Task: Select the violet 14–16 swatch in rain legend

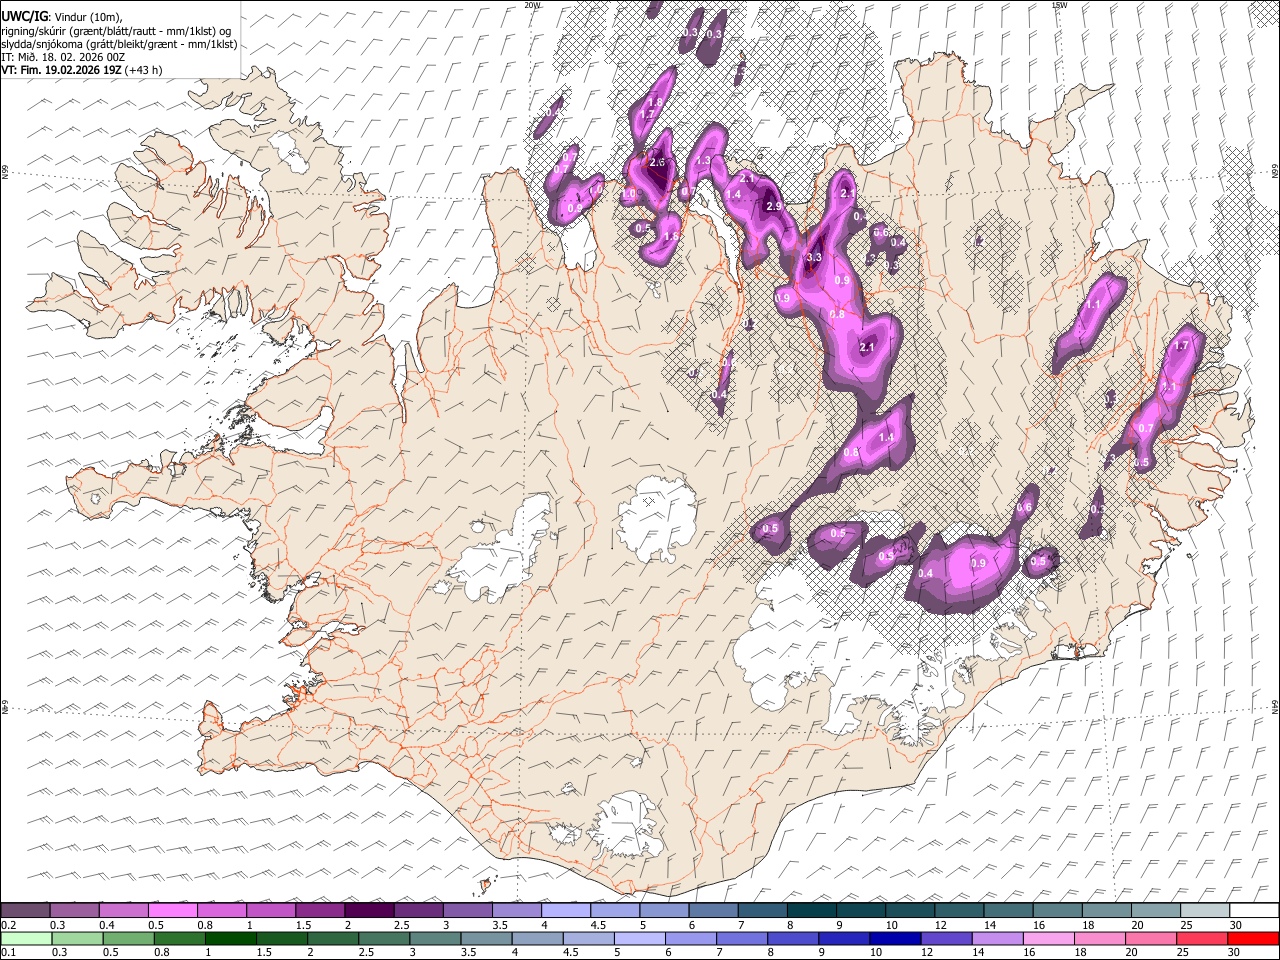Action: (997, 939)
